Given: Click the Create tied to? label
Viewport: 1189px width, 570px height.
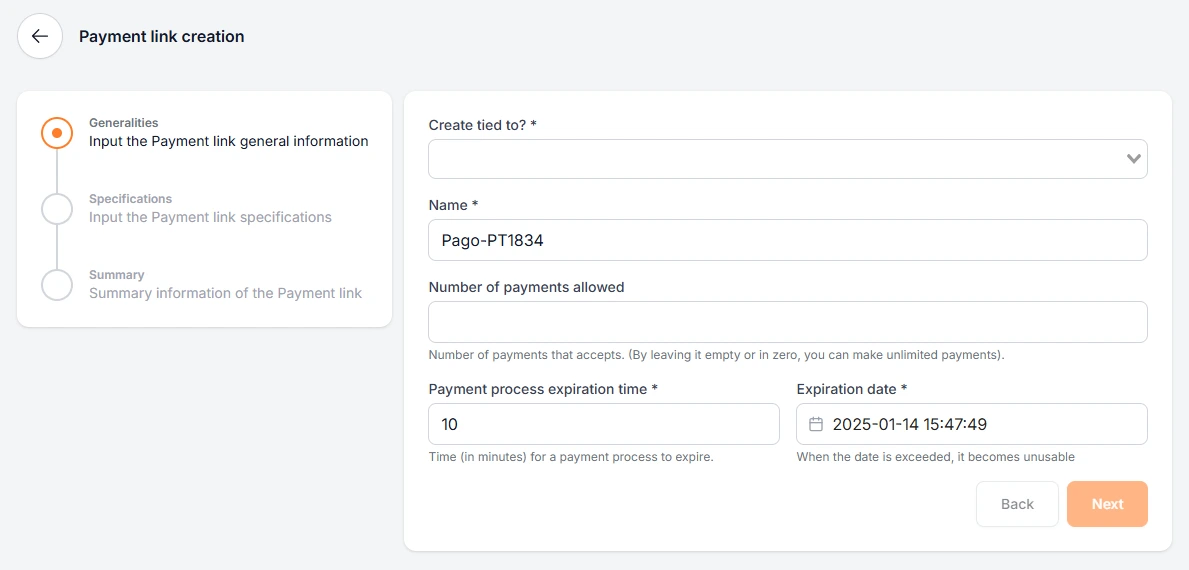Looking at the screenshot, I should (x=482, y=125).
